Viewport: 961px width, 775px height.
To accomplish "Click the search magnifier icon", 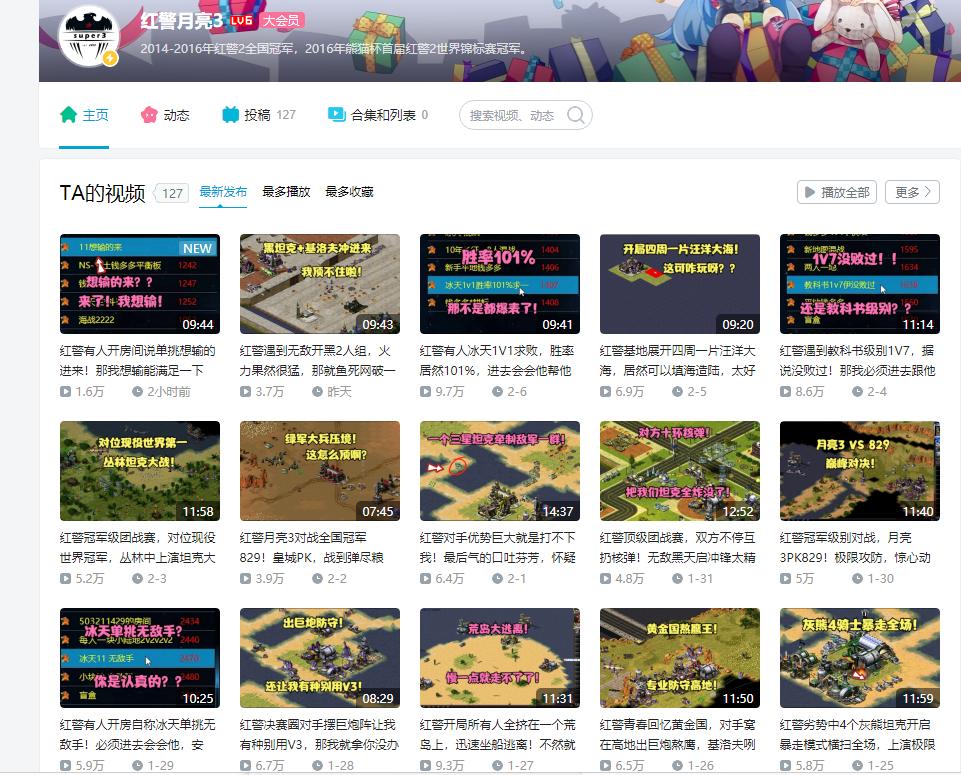I will pyautogui.click(x=576, y=115).
